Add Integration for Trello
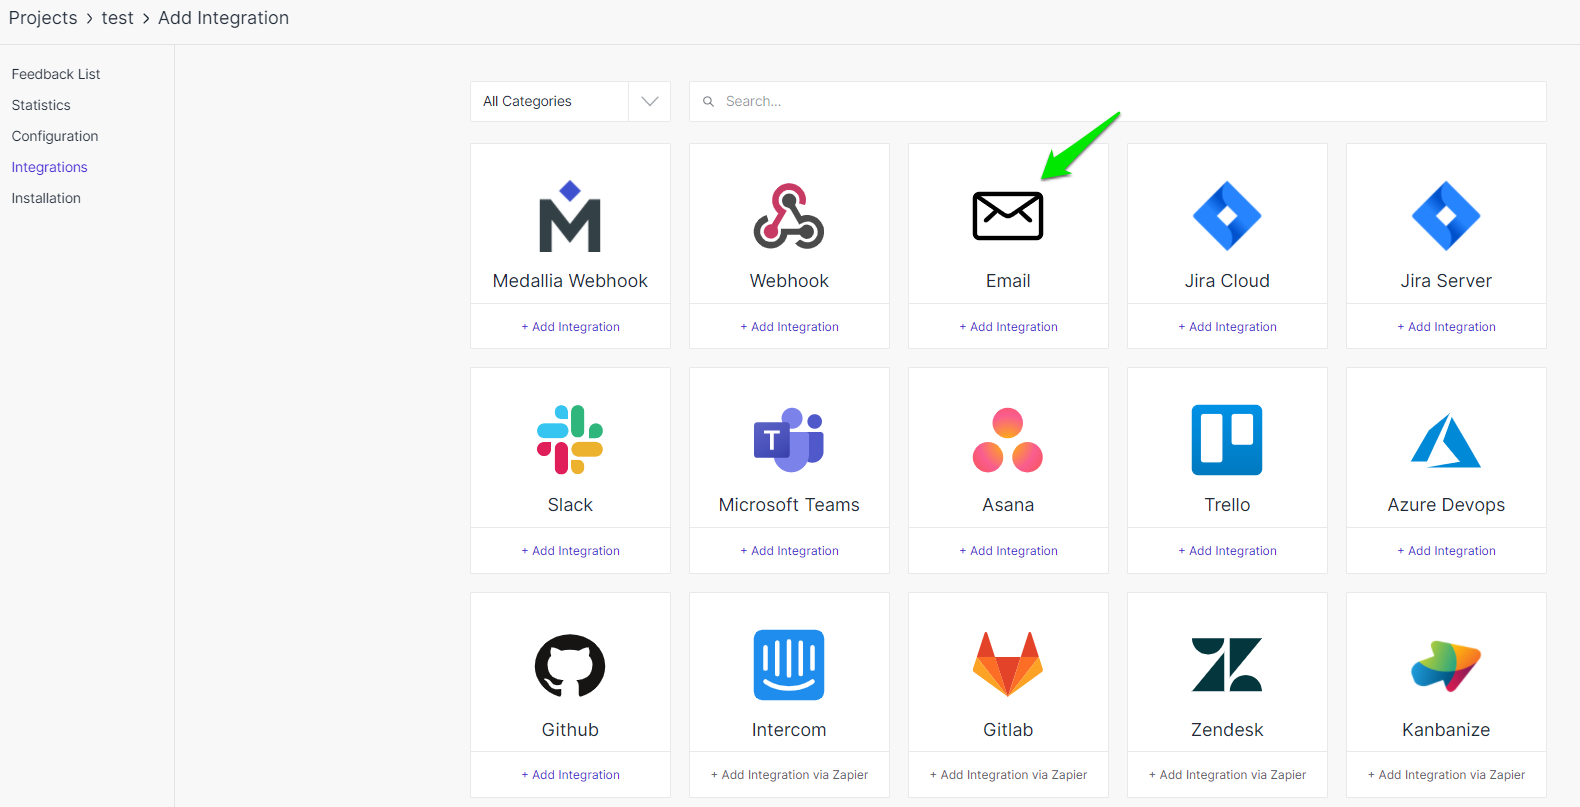 coord(1227,551)
